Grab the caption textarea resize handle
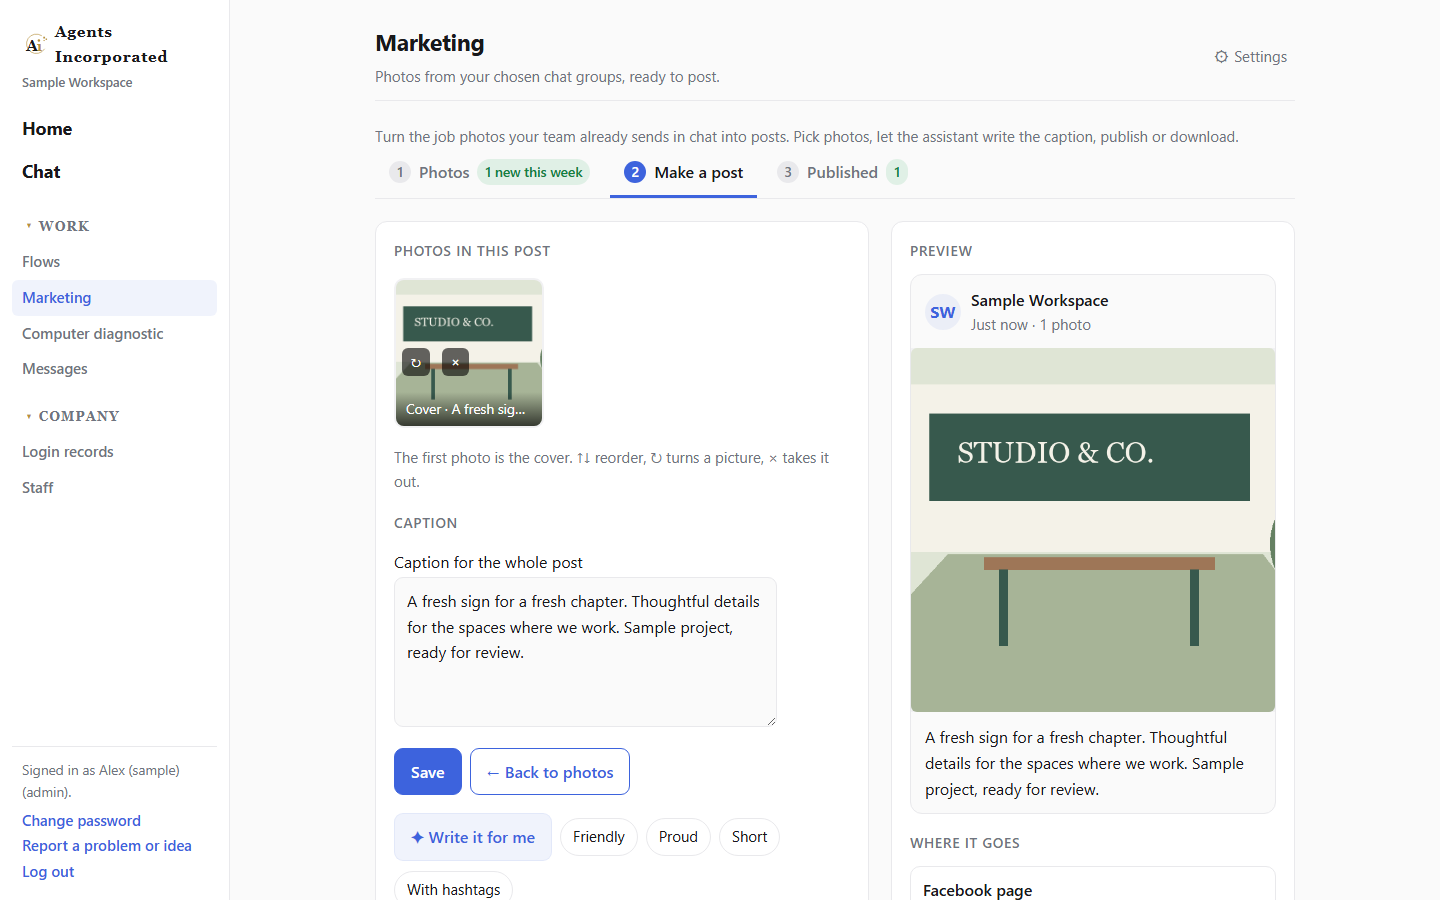This screenshot has height=900, width=1440. coord(771,721)
